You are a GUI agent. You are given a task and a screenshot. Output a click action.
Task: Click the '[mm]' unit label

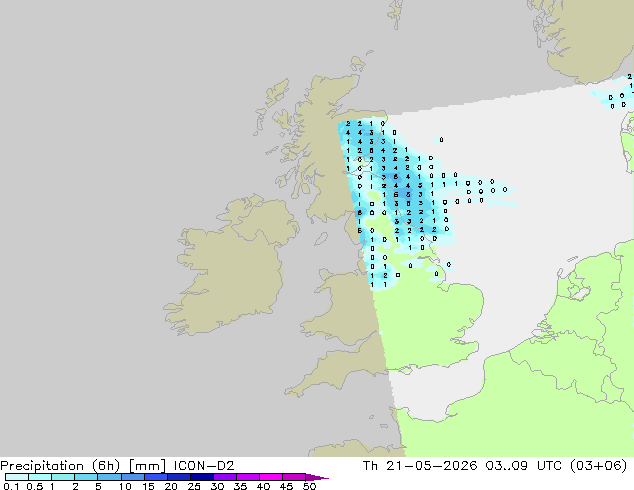[x=147, y=466]
